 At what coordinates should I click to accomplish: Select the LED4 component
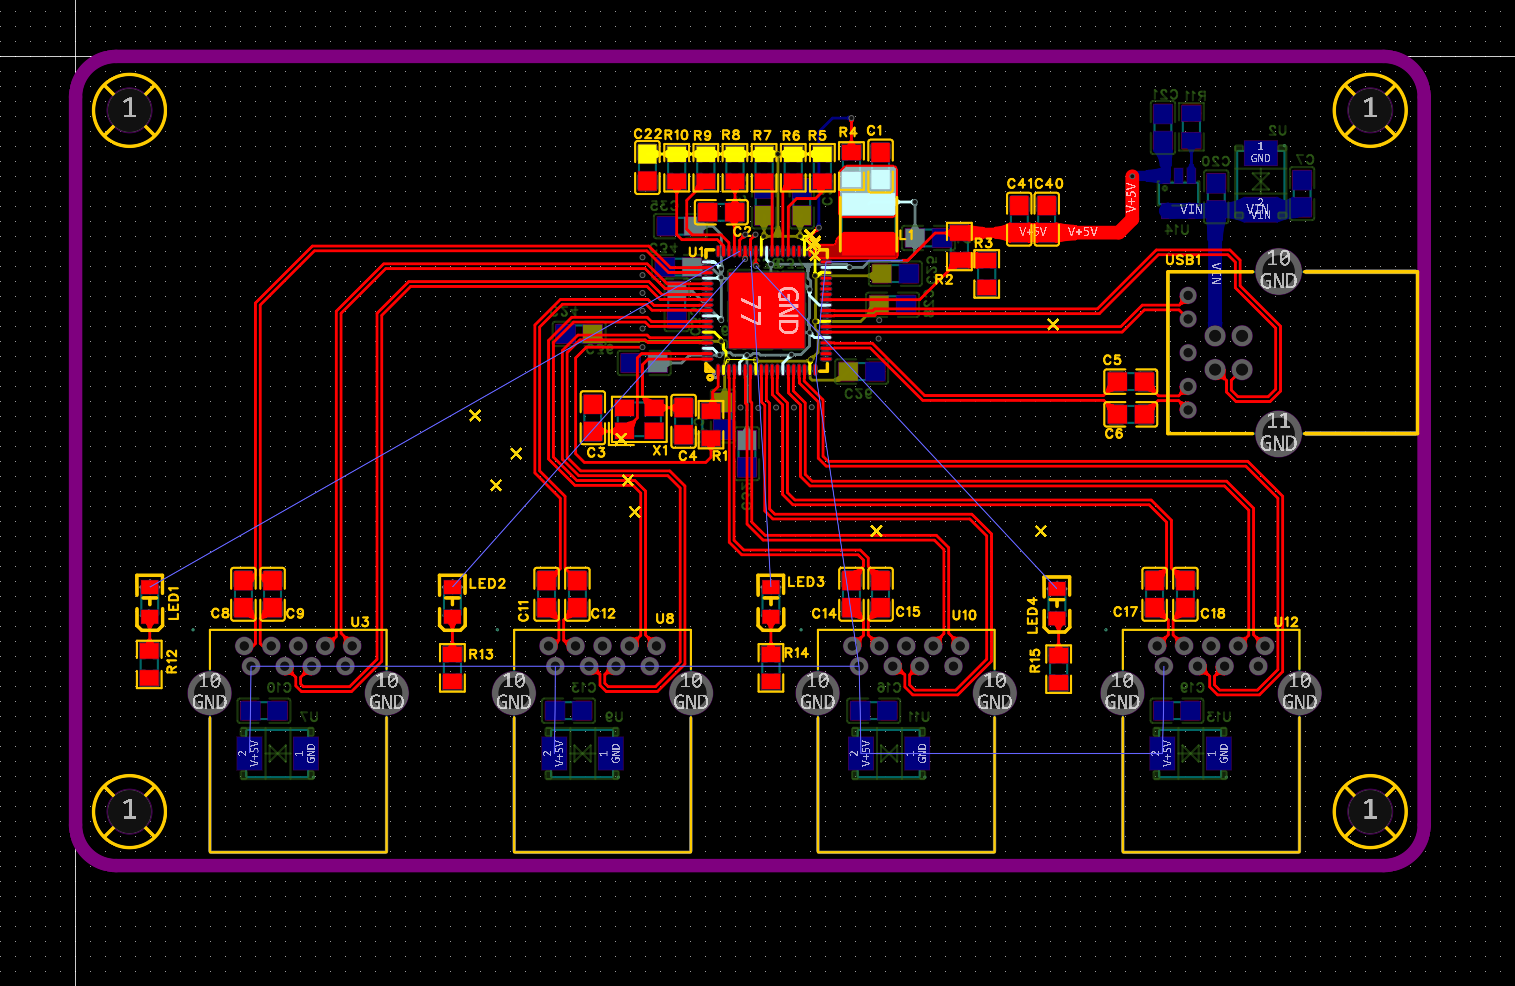(1057, 605)
